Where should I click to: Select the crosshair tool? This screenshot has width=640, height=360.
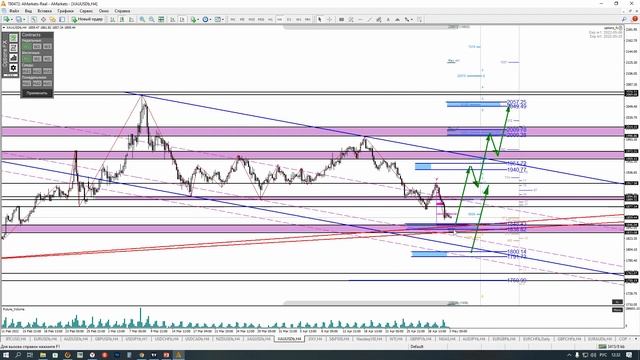[x=329, y=19]
